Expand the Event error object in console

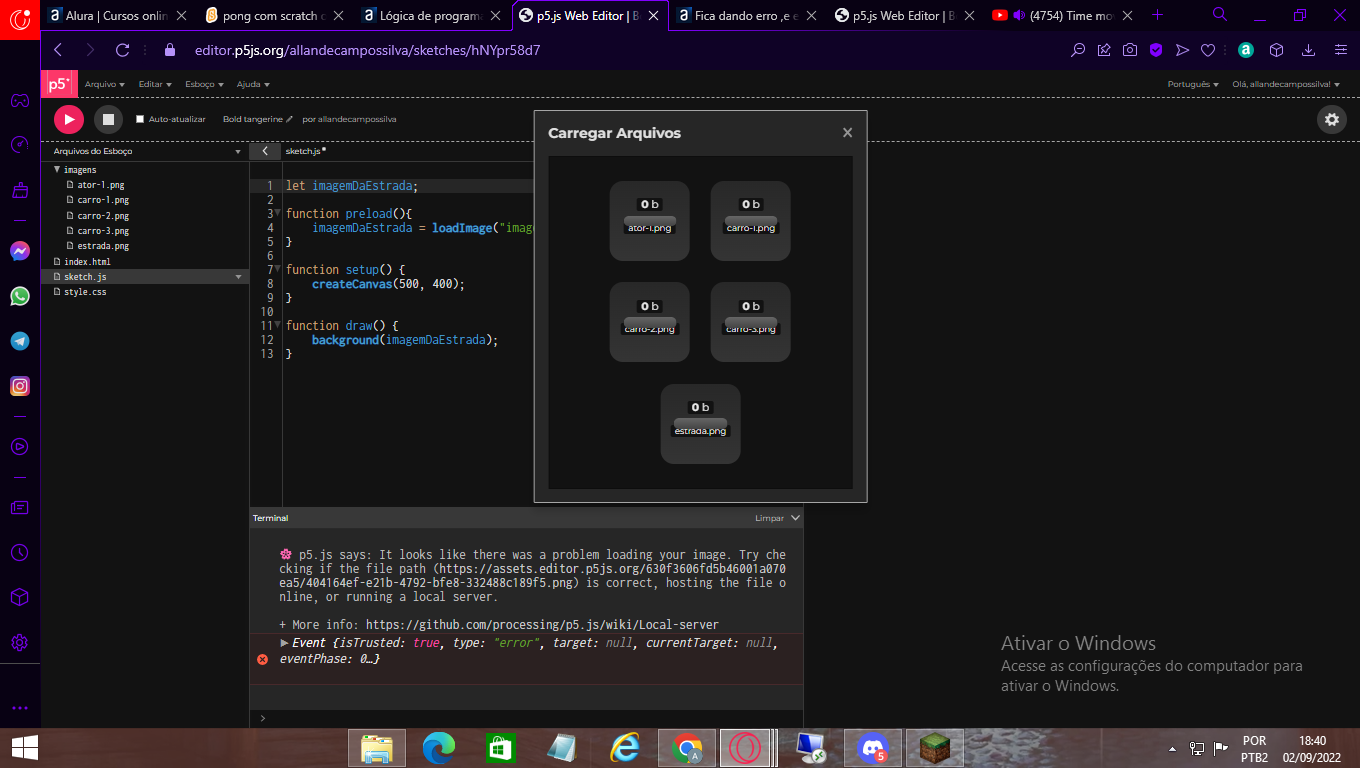tap(285, 643)
